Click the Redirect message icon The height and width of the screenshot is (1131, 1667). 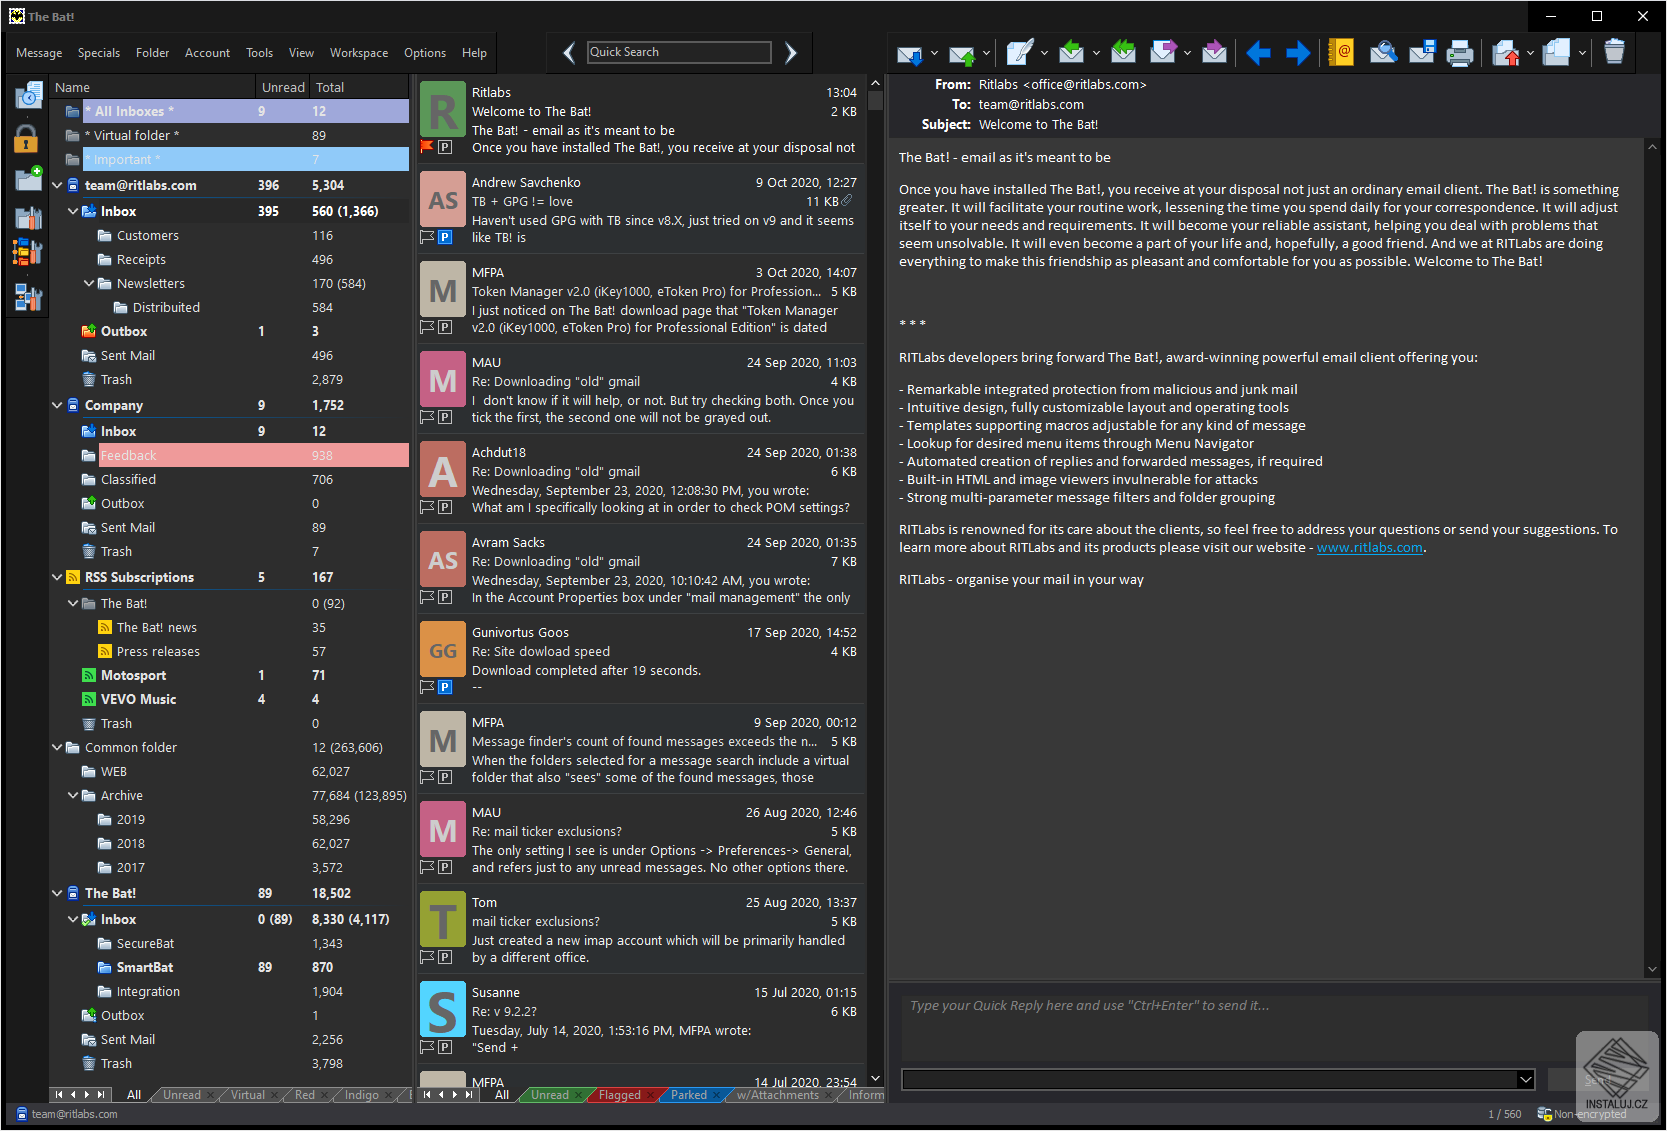tap(1214, 52)
